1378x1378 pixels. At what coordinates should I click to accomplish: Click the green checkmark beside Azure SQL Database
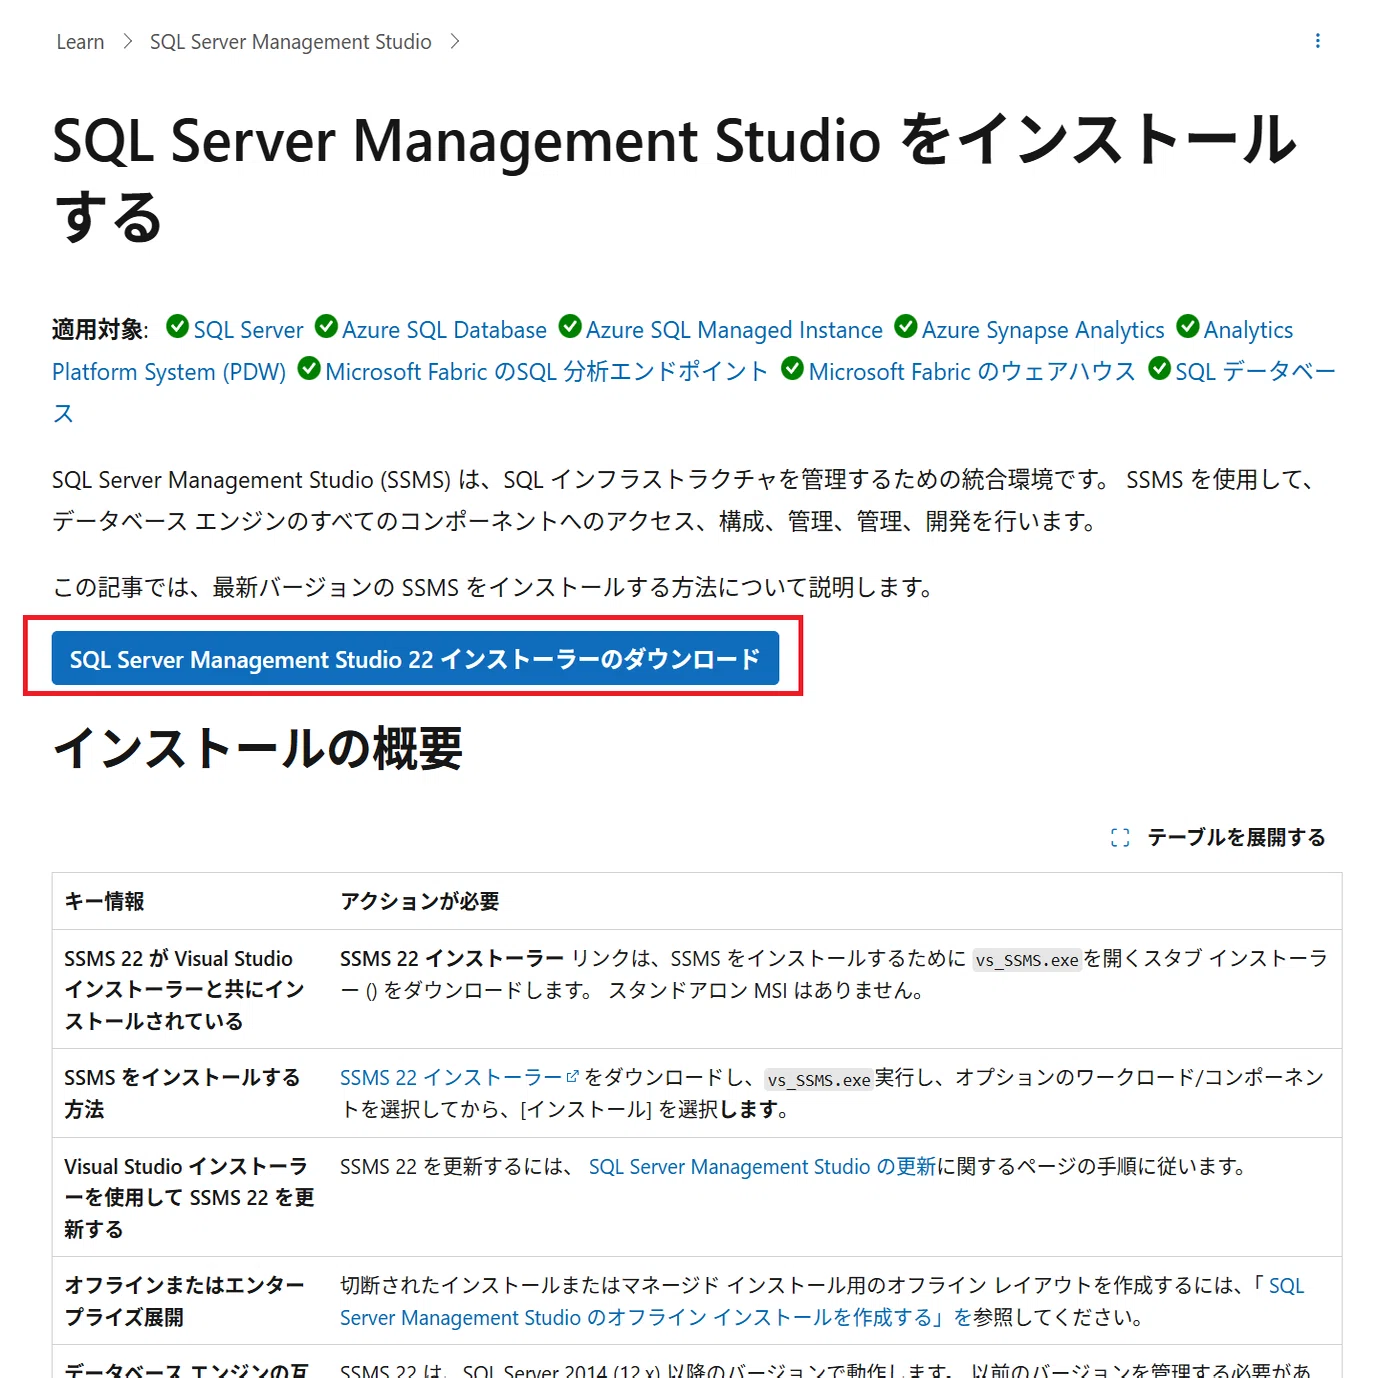(326, 326)
